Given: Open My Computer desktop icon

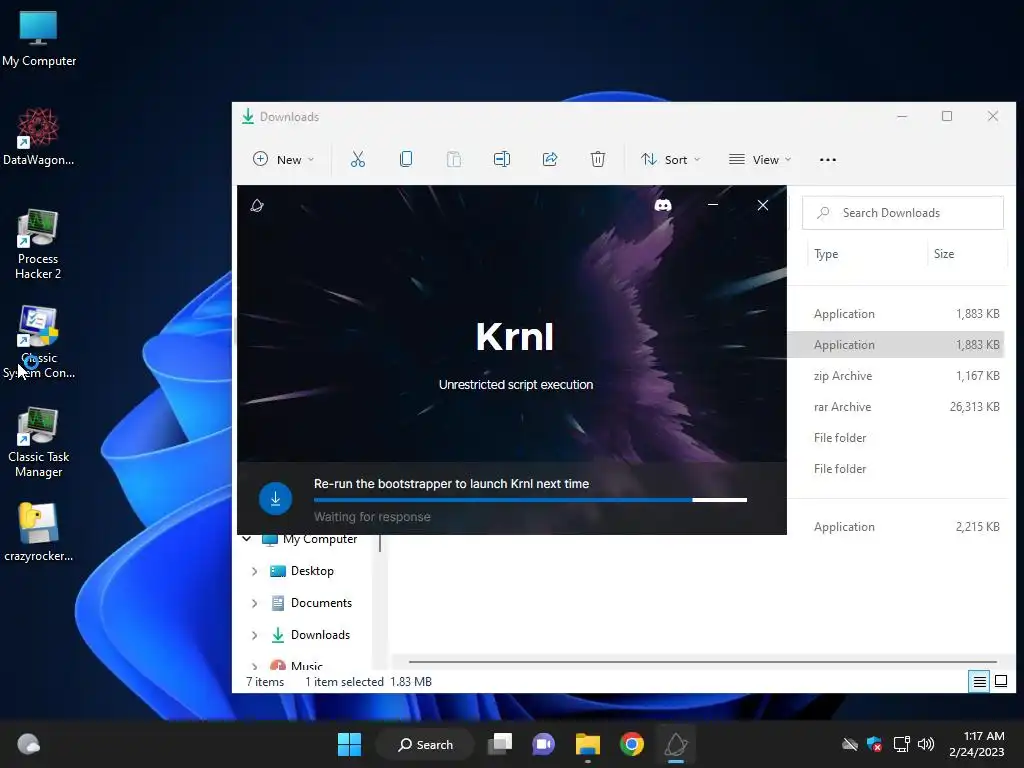Looking at the screenshot, I should pyautogui.click(x=39, y=39).
